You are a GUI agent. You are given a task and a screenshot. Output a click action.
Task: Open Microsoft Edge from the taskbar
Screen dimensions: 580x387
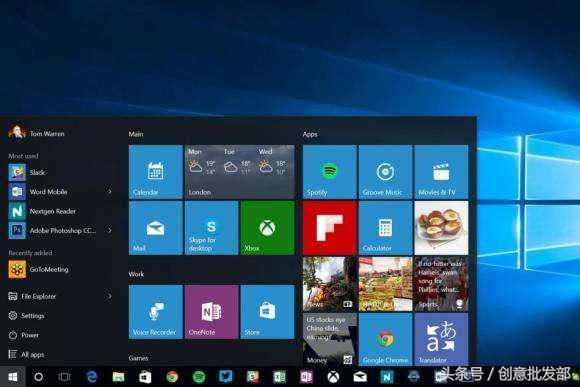click(91, 377)
